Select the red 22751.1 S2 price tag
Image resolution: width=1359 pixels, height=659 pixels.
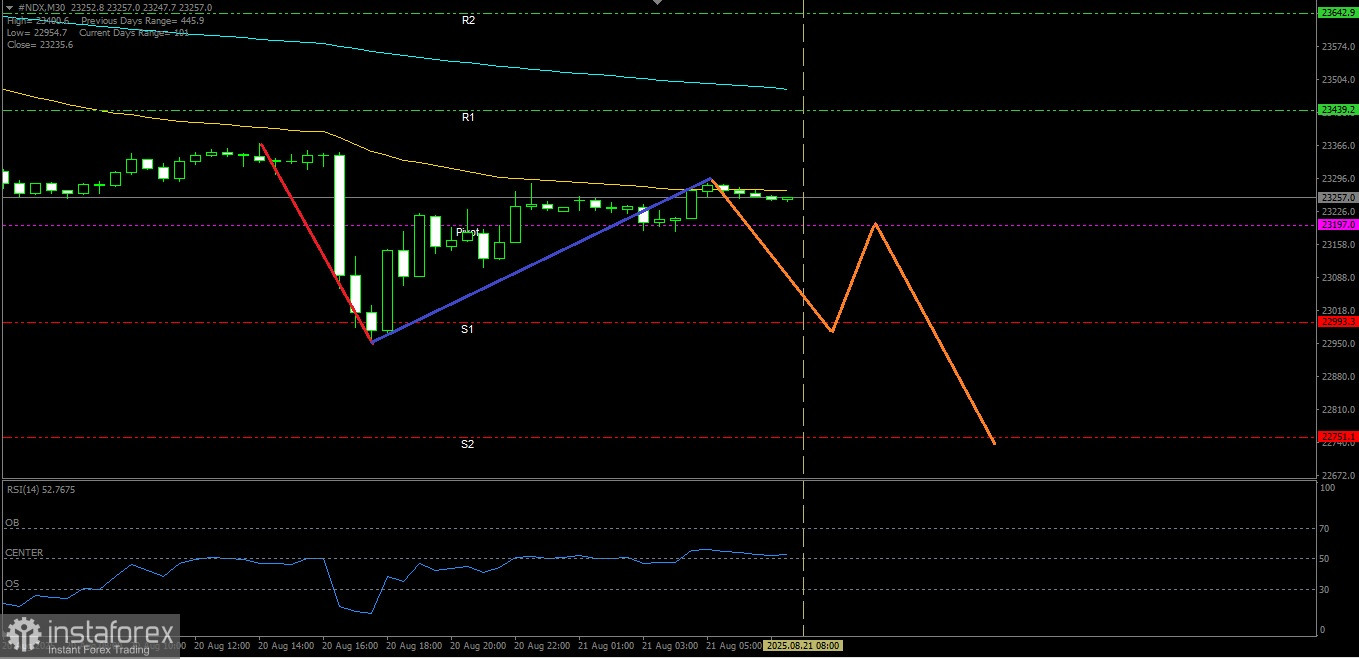[x=1338, y=437]
